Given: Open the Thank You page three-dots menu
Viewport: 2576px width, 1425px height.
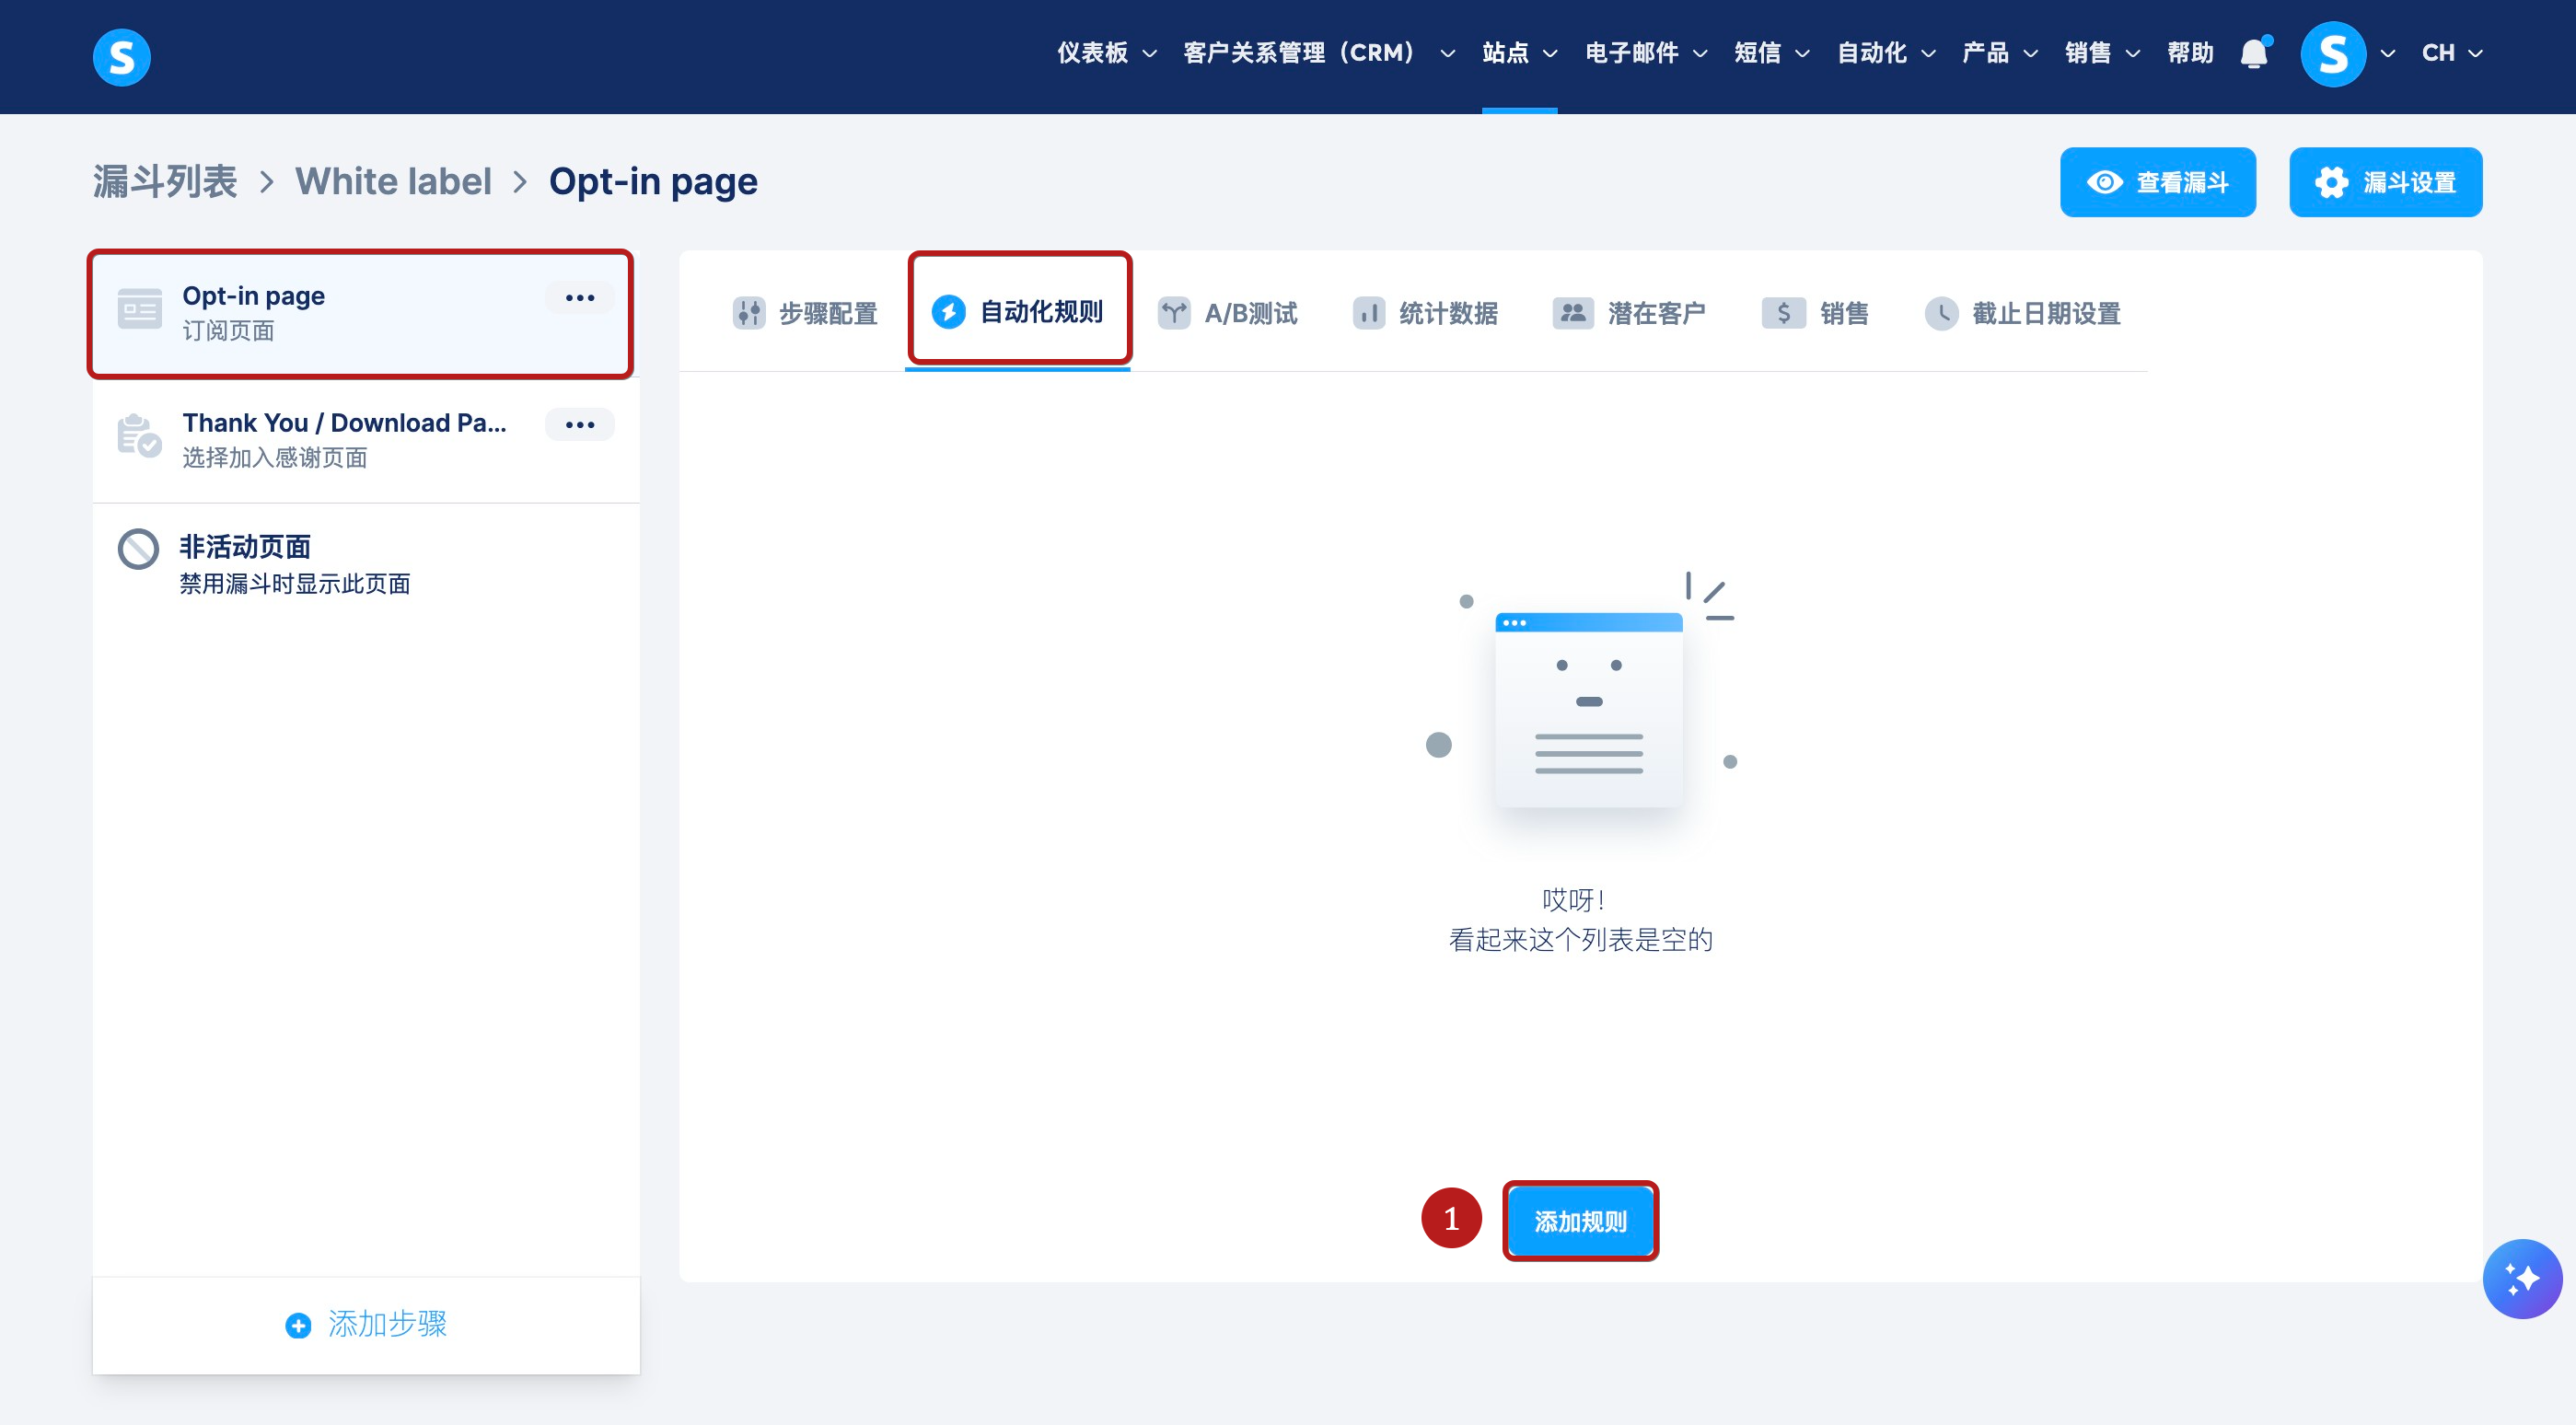Looking at the screenshot, I should [579, 425].
